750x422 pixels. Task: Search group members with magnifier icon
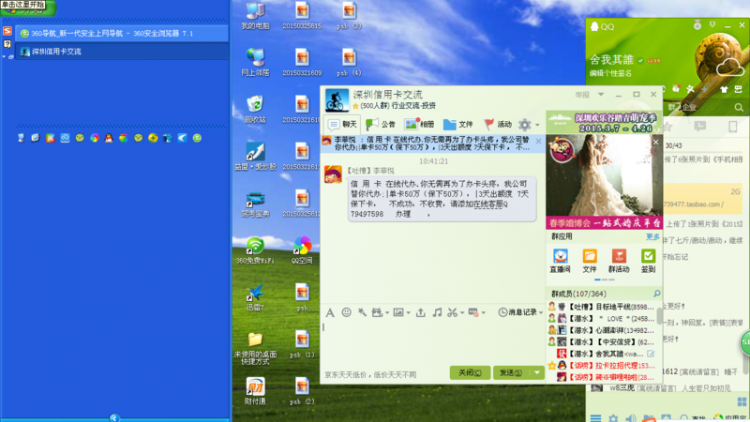click(657, 293)
